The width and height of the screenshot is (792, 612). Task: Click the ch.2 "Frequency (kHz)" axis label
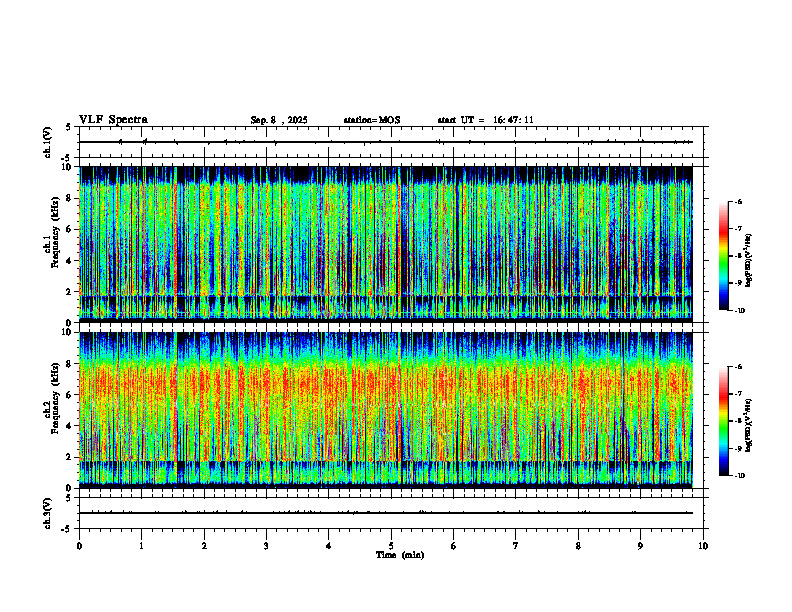pos(55,398)
